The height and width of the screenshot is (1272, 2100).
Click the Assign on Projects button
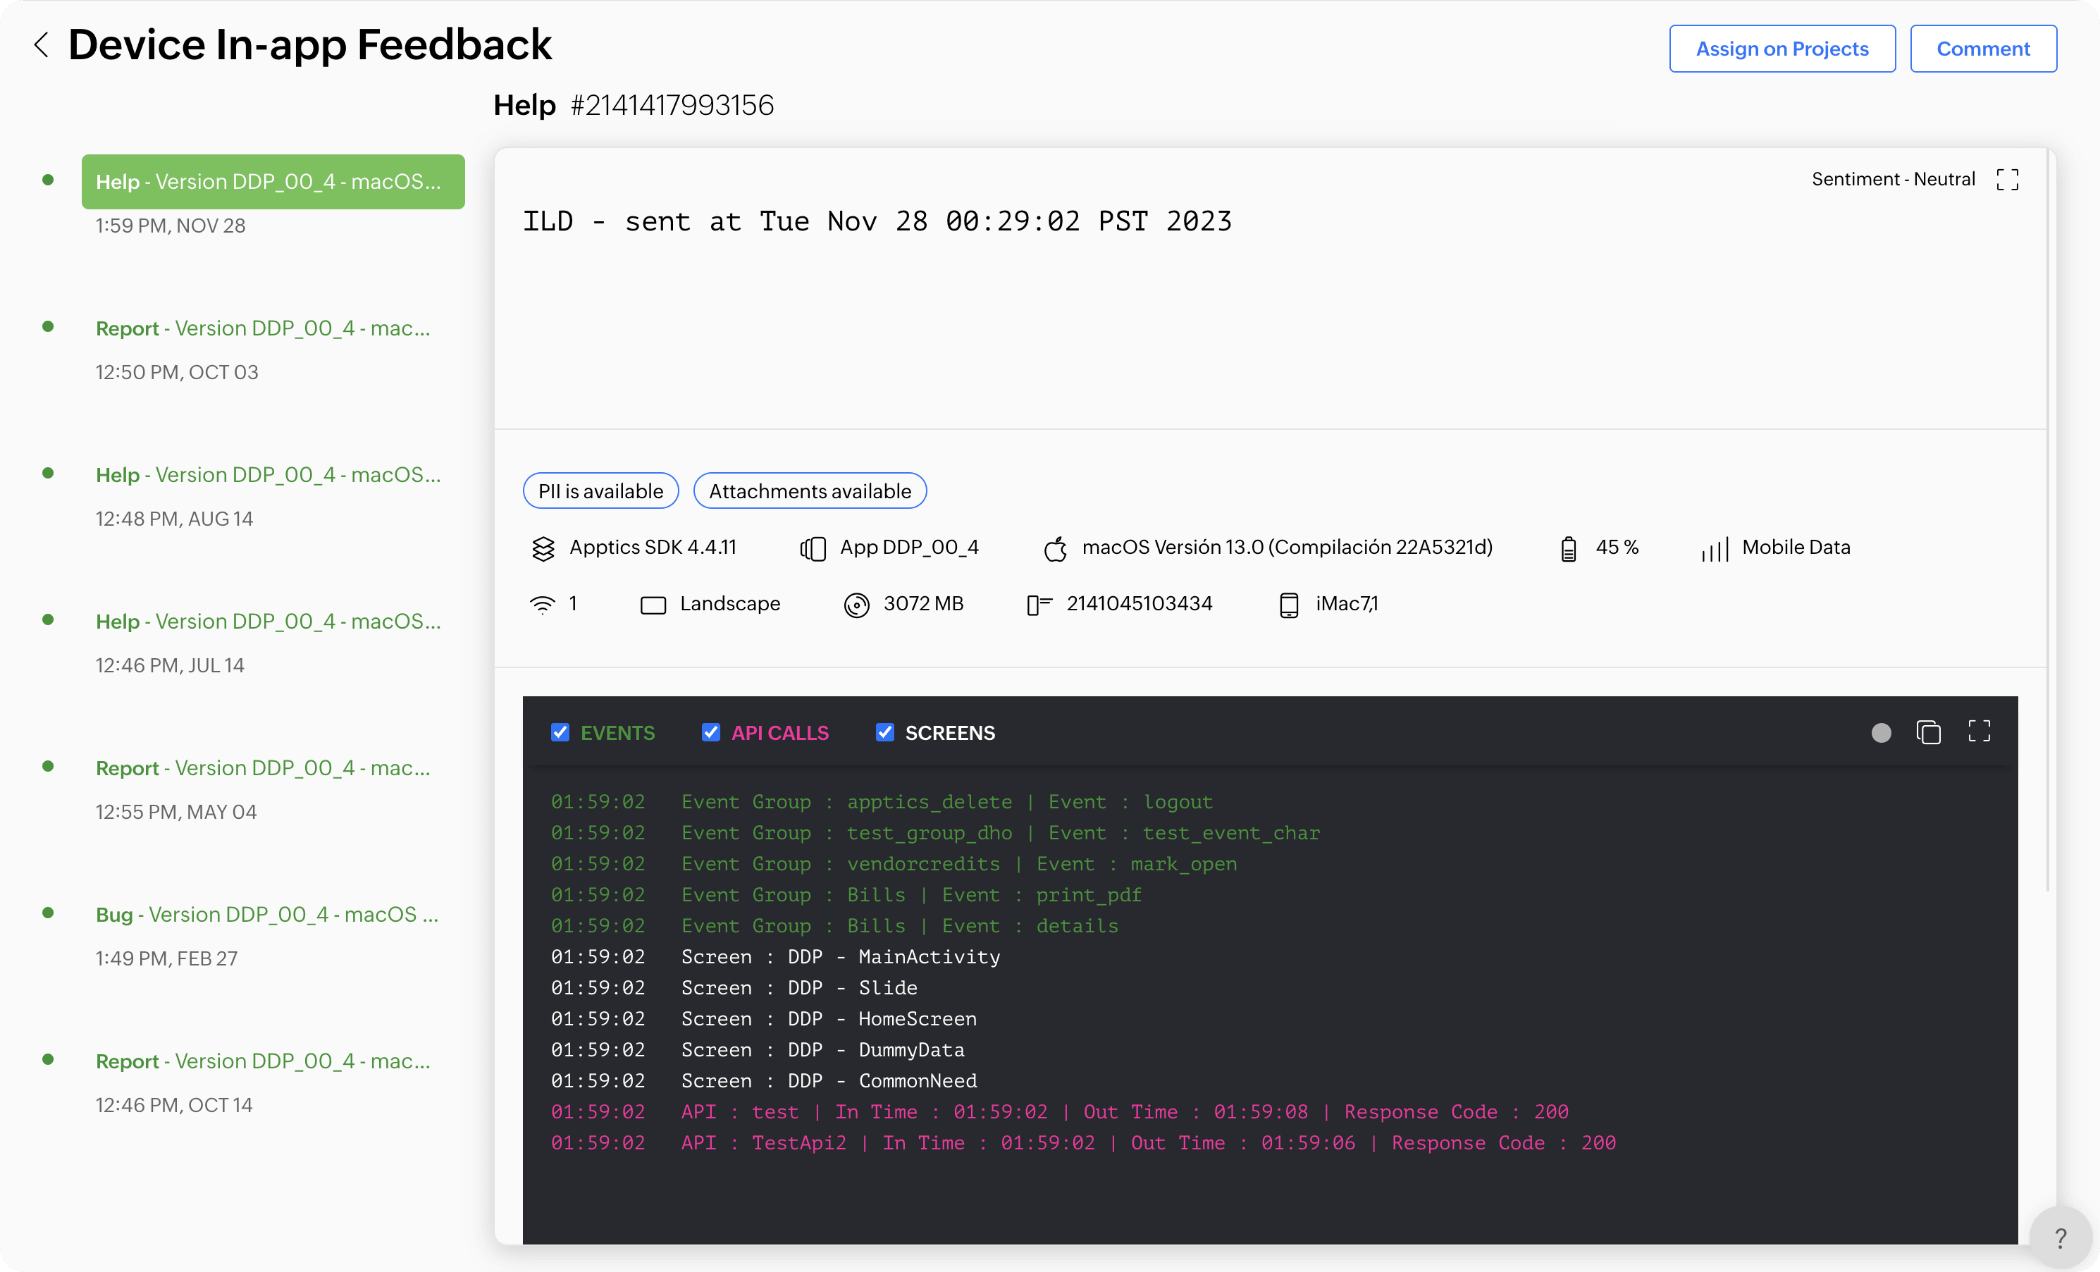[1782, 48]
